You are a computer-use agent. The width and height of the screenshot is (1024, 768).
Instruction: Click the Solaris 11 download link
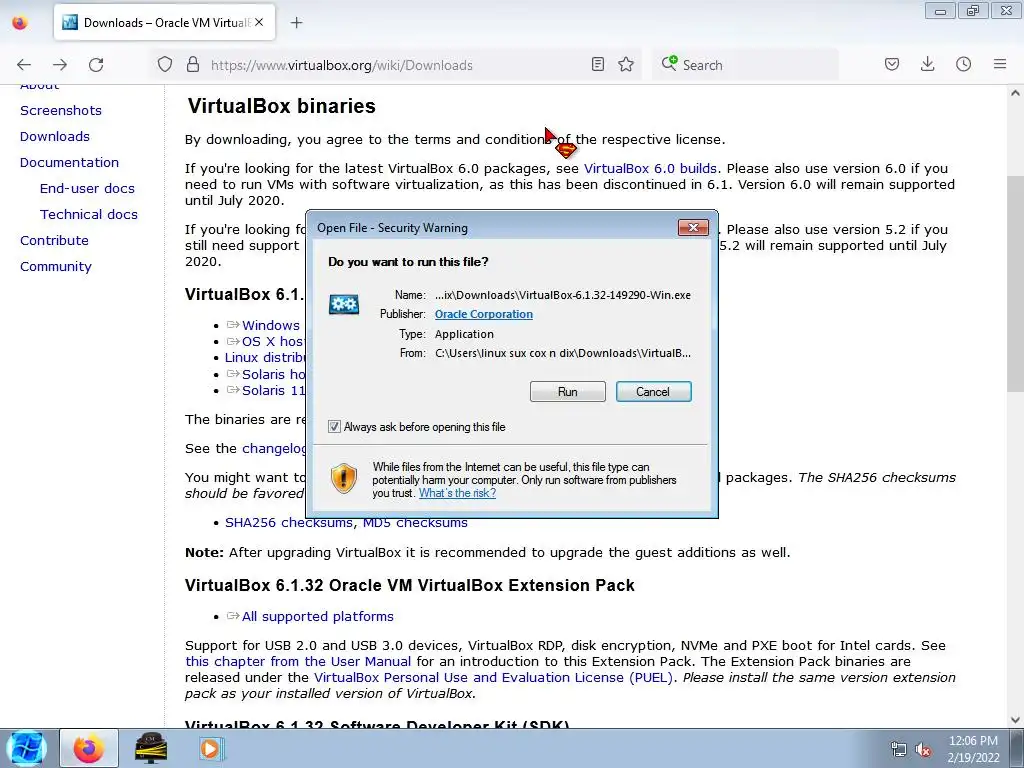[273, 391]
